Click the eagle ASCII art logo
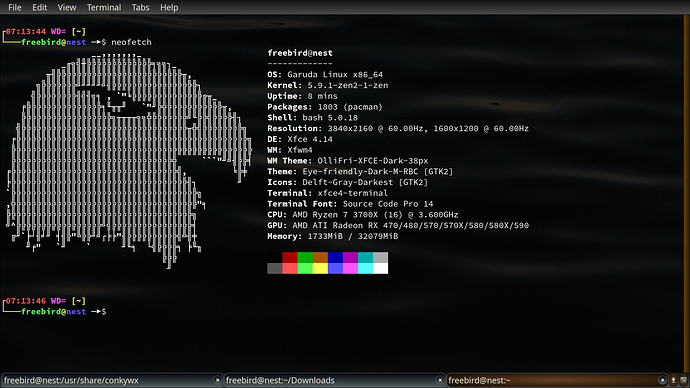The height and width of the screenshot is (388, 690). (x=129, y=161)
